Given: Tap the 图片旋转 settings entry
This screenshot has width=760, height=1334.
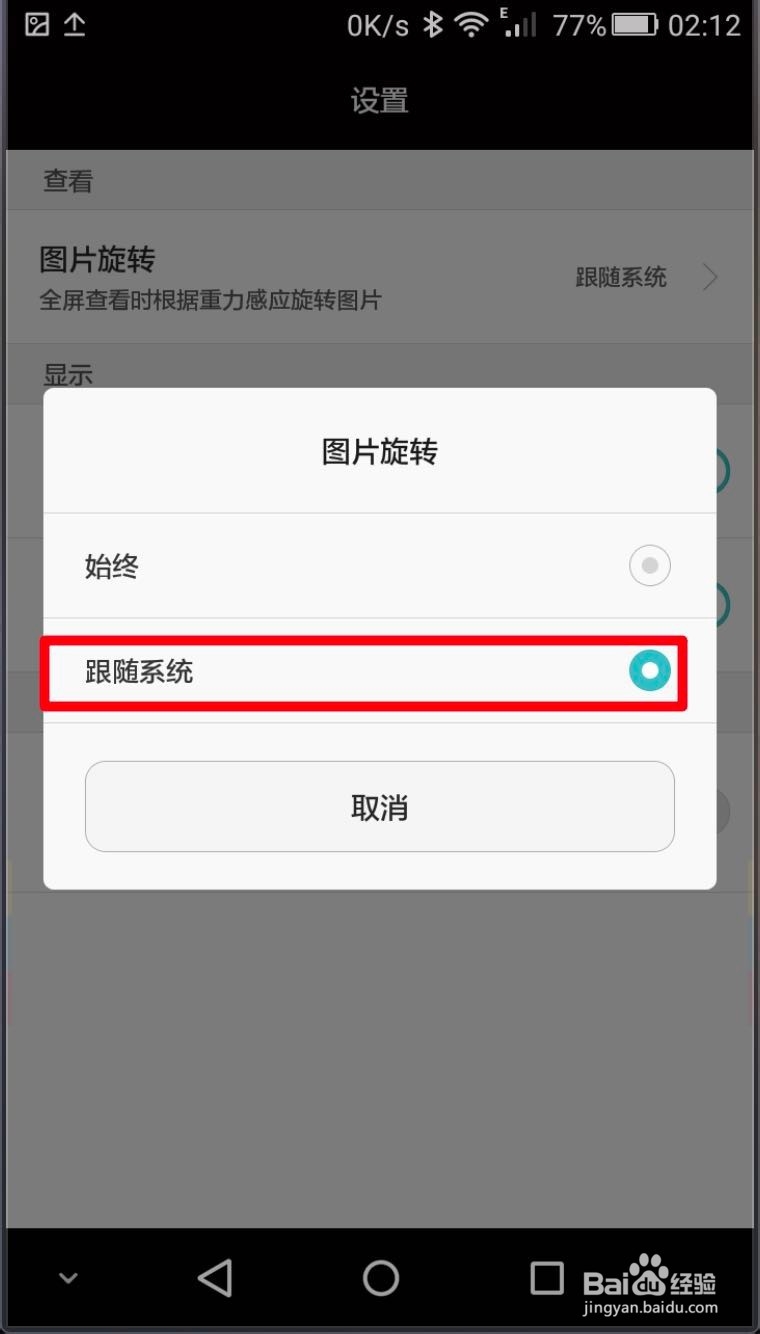Looking at the screenshot, I should point(380,277).
